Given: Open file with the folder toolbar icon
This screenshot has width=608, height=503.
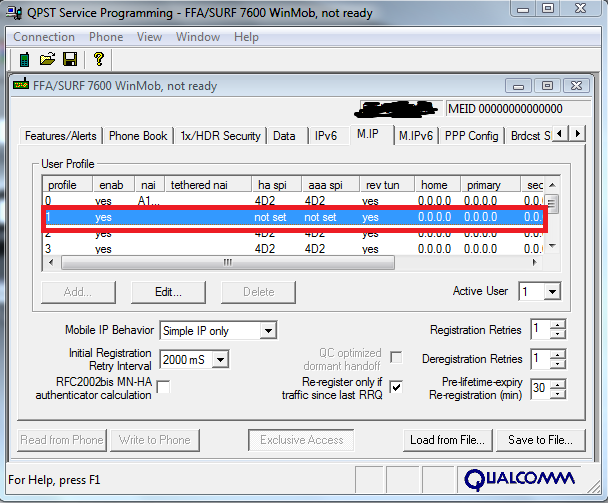Looking at the screenshot, I should click(x=47, y=59).
